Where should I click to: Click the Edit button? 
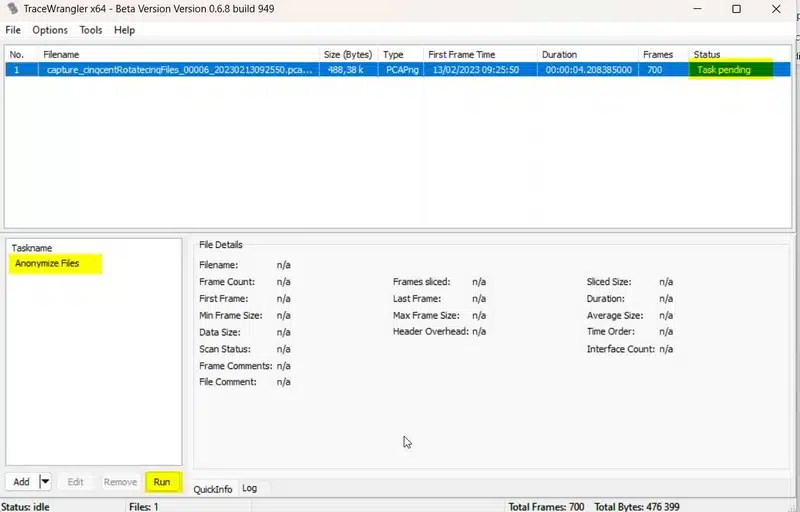(x=76, y=482)
